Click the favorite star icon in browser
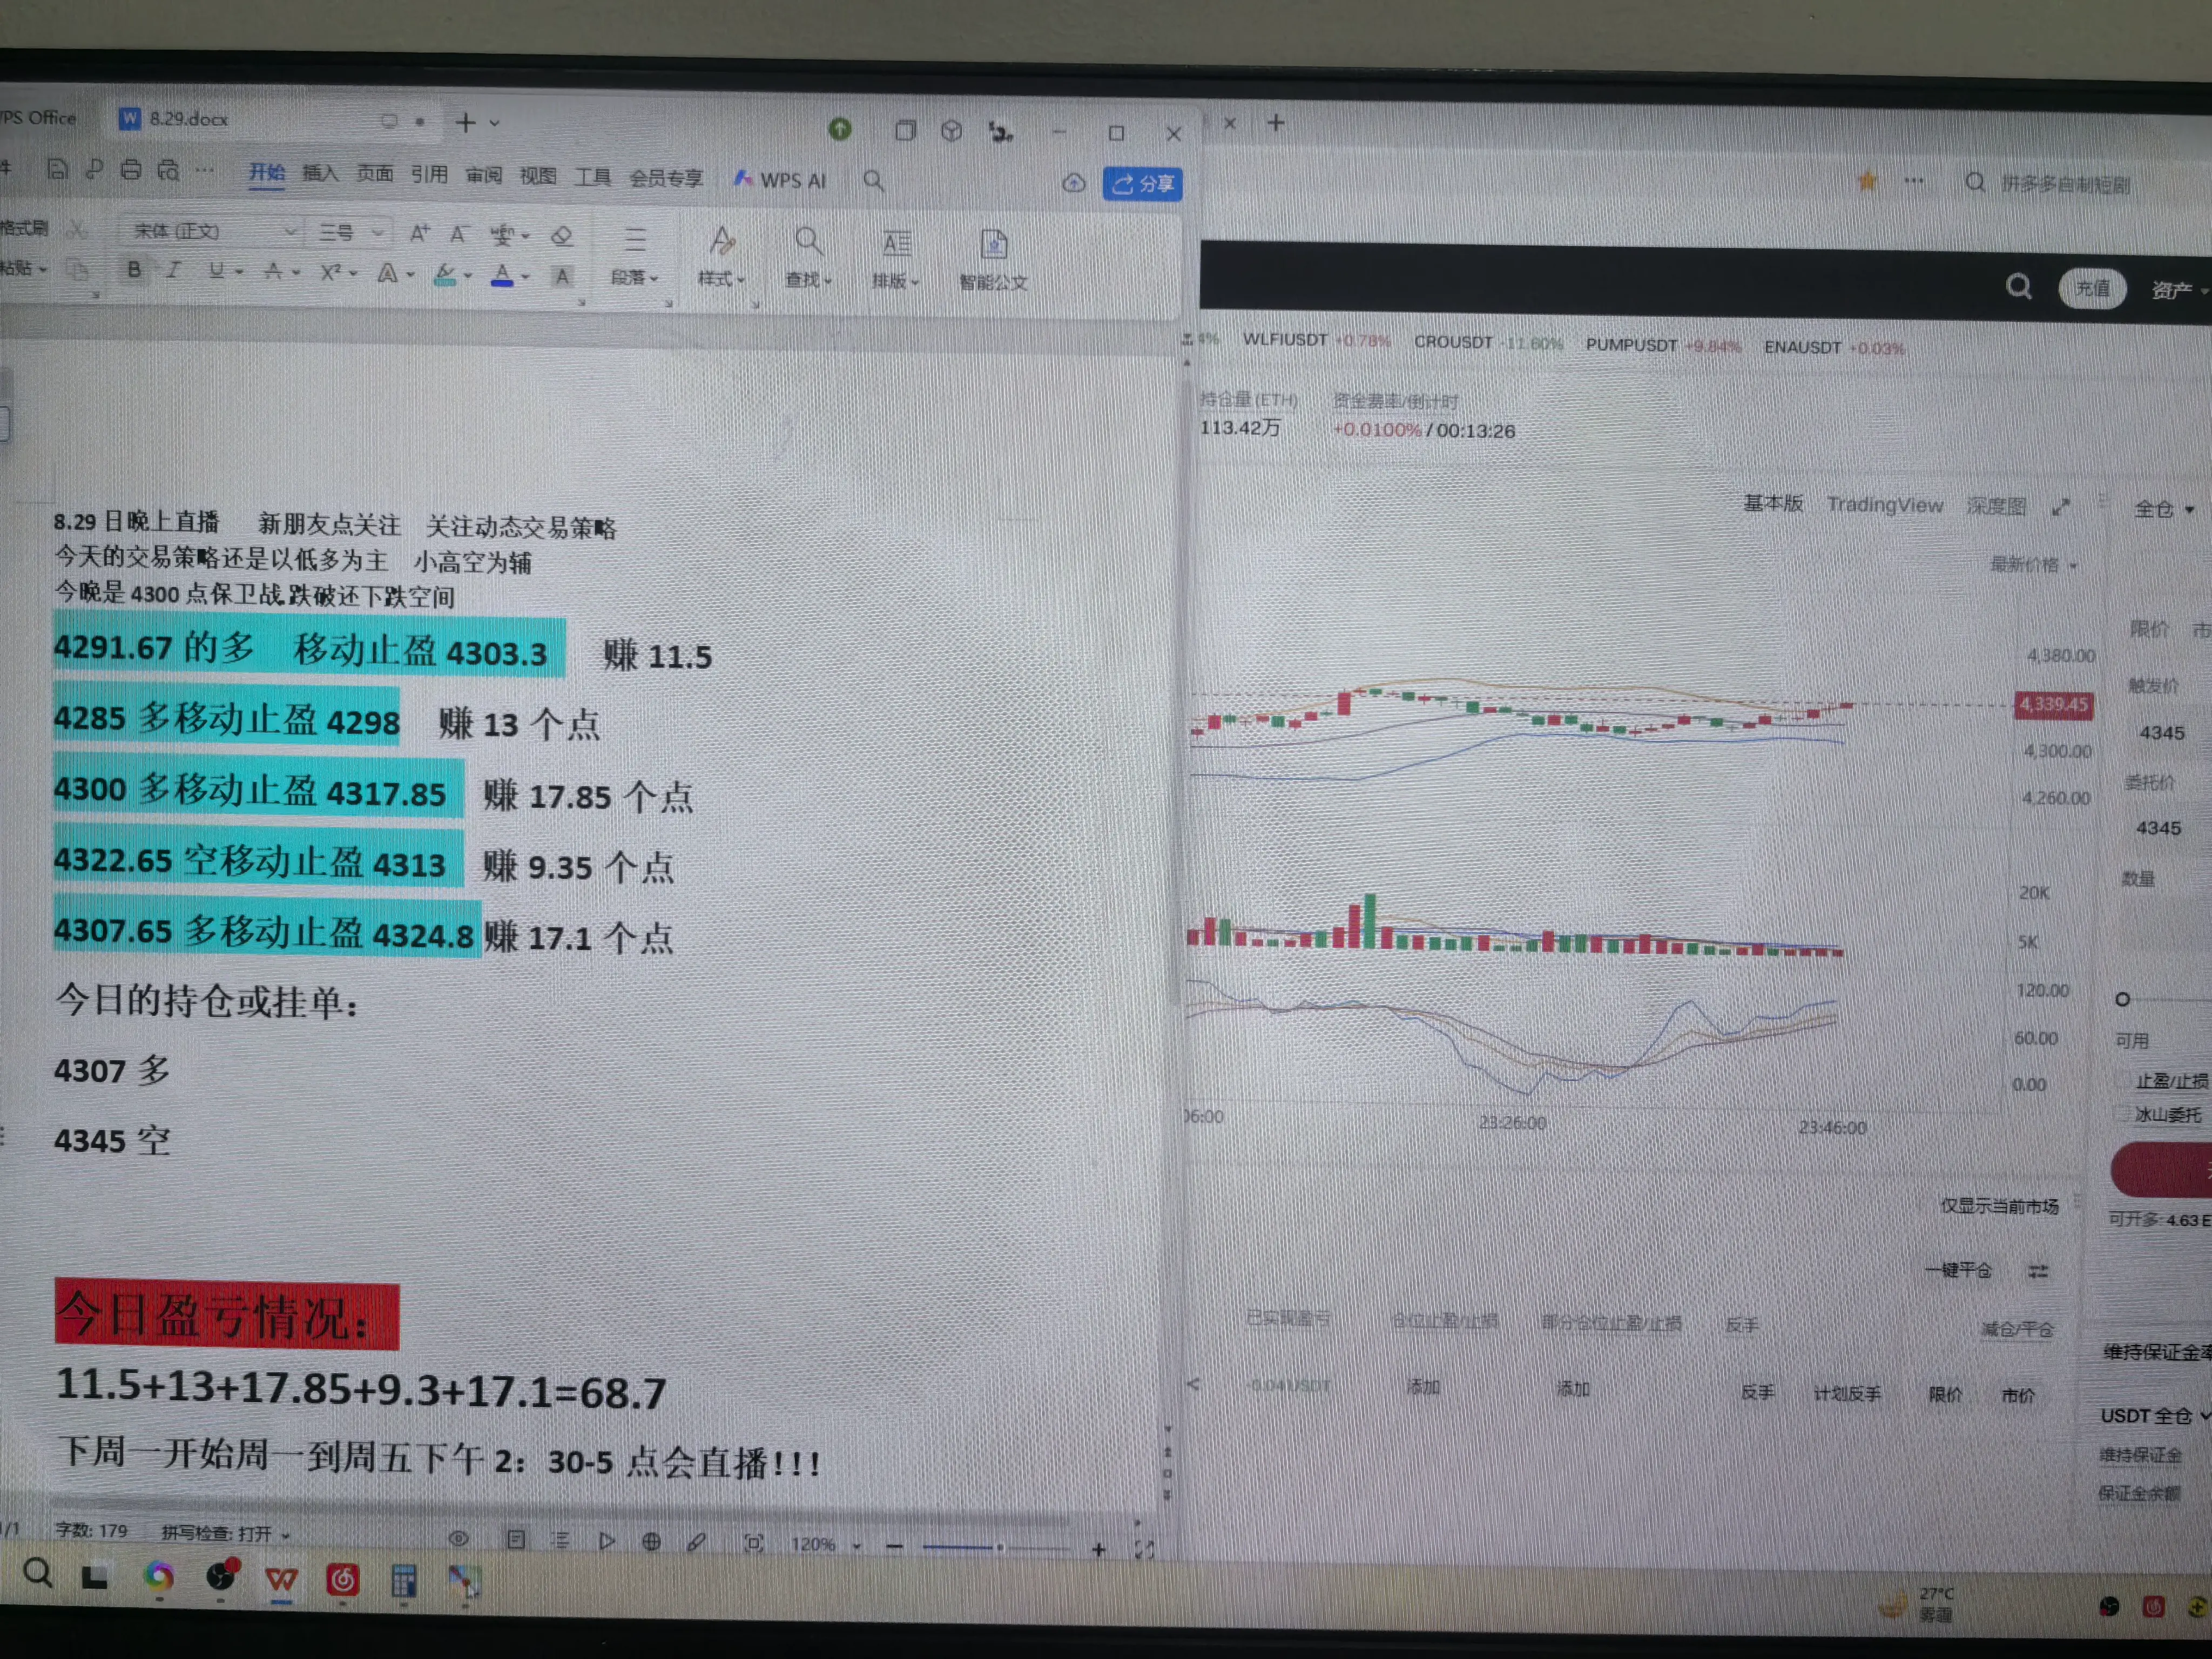Image resolution: width=2212 pixels, height=1659 pixels. pos(1866,181)
